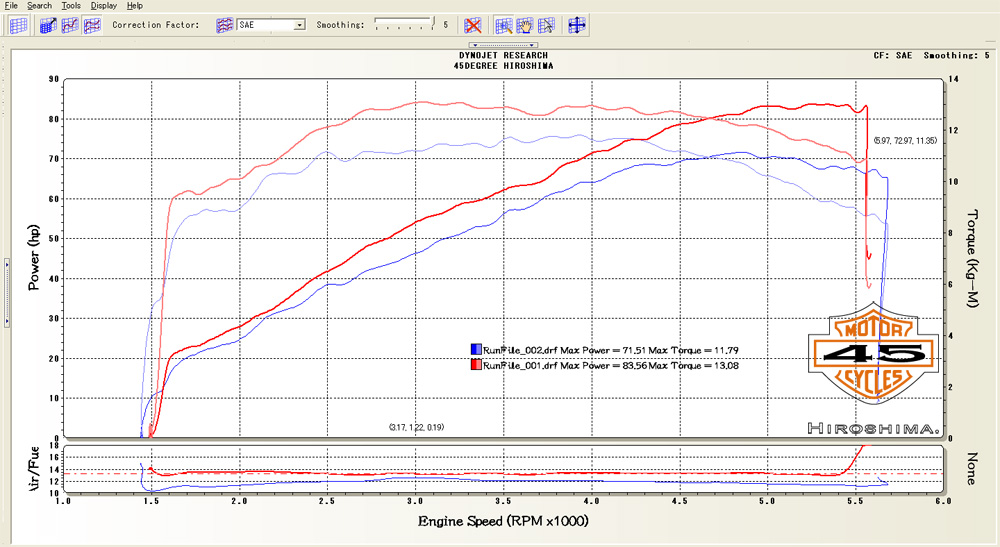The image size is (1000, 547).
Task: Select the arrow cursor graph tool
Action: 545,25
